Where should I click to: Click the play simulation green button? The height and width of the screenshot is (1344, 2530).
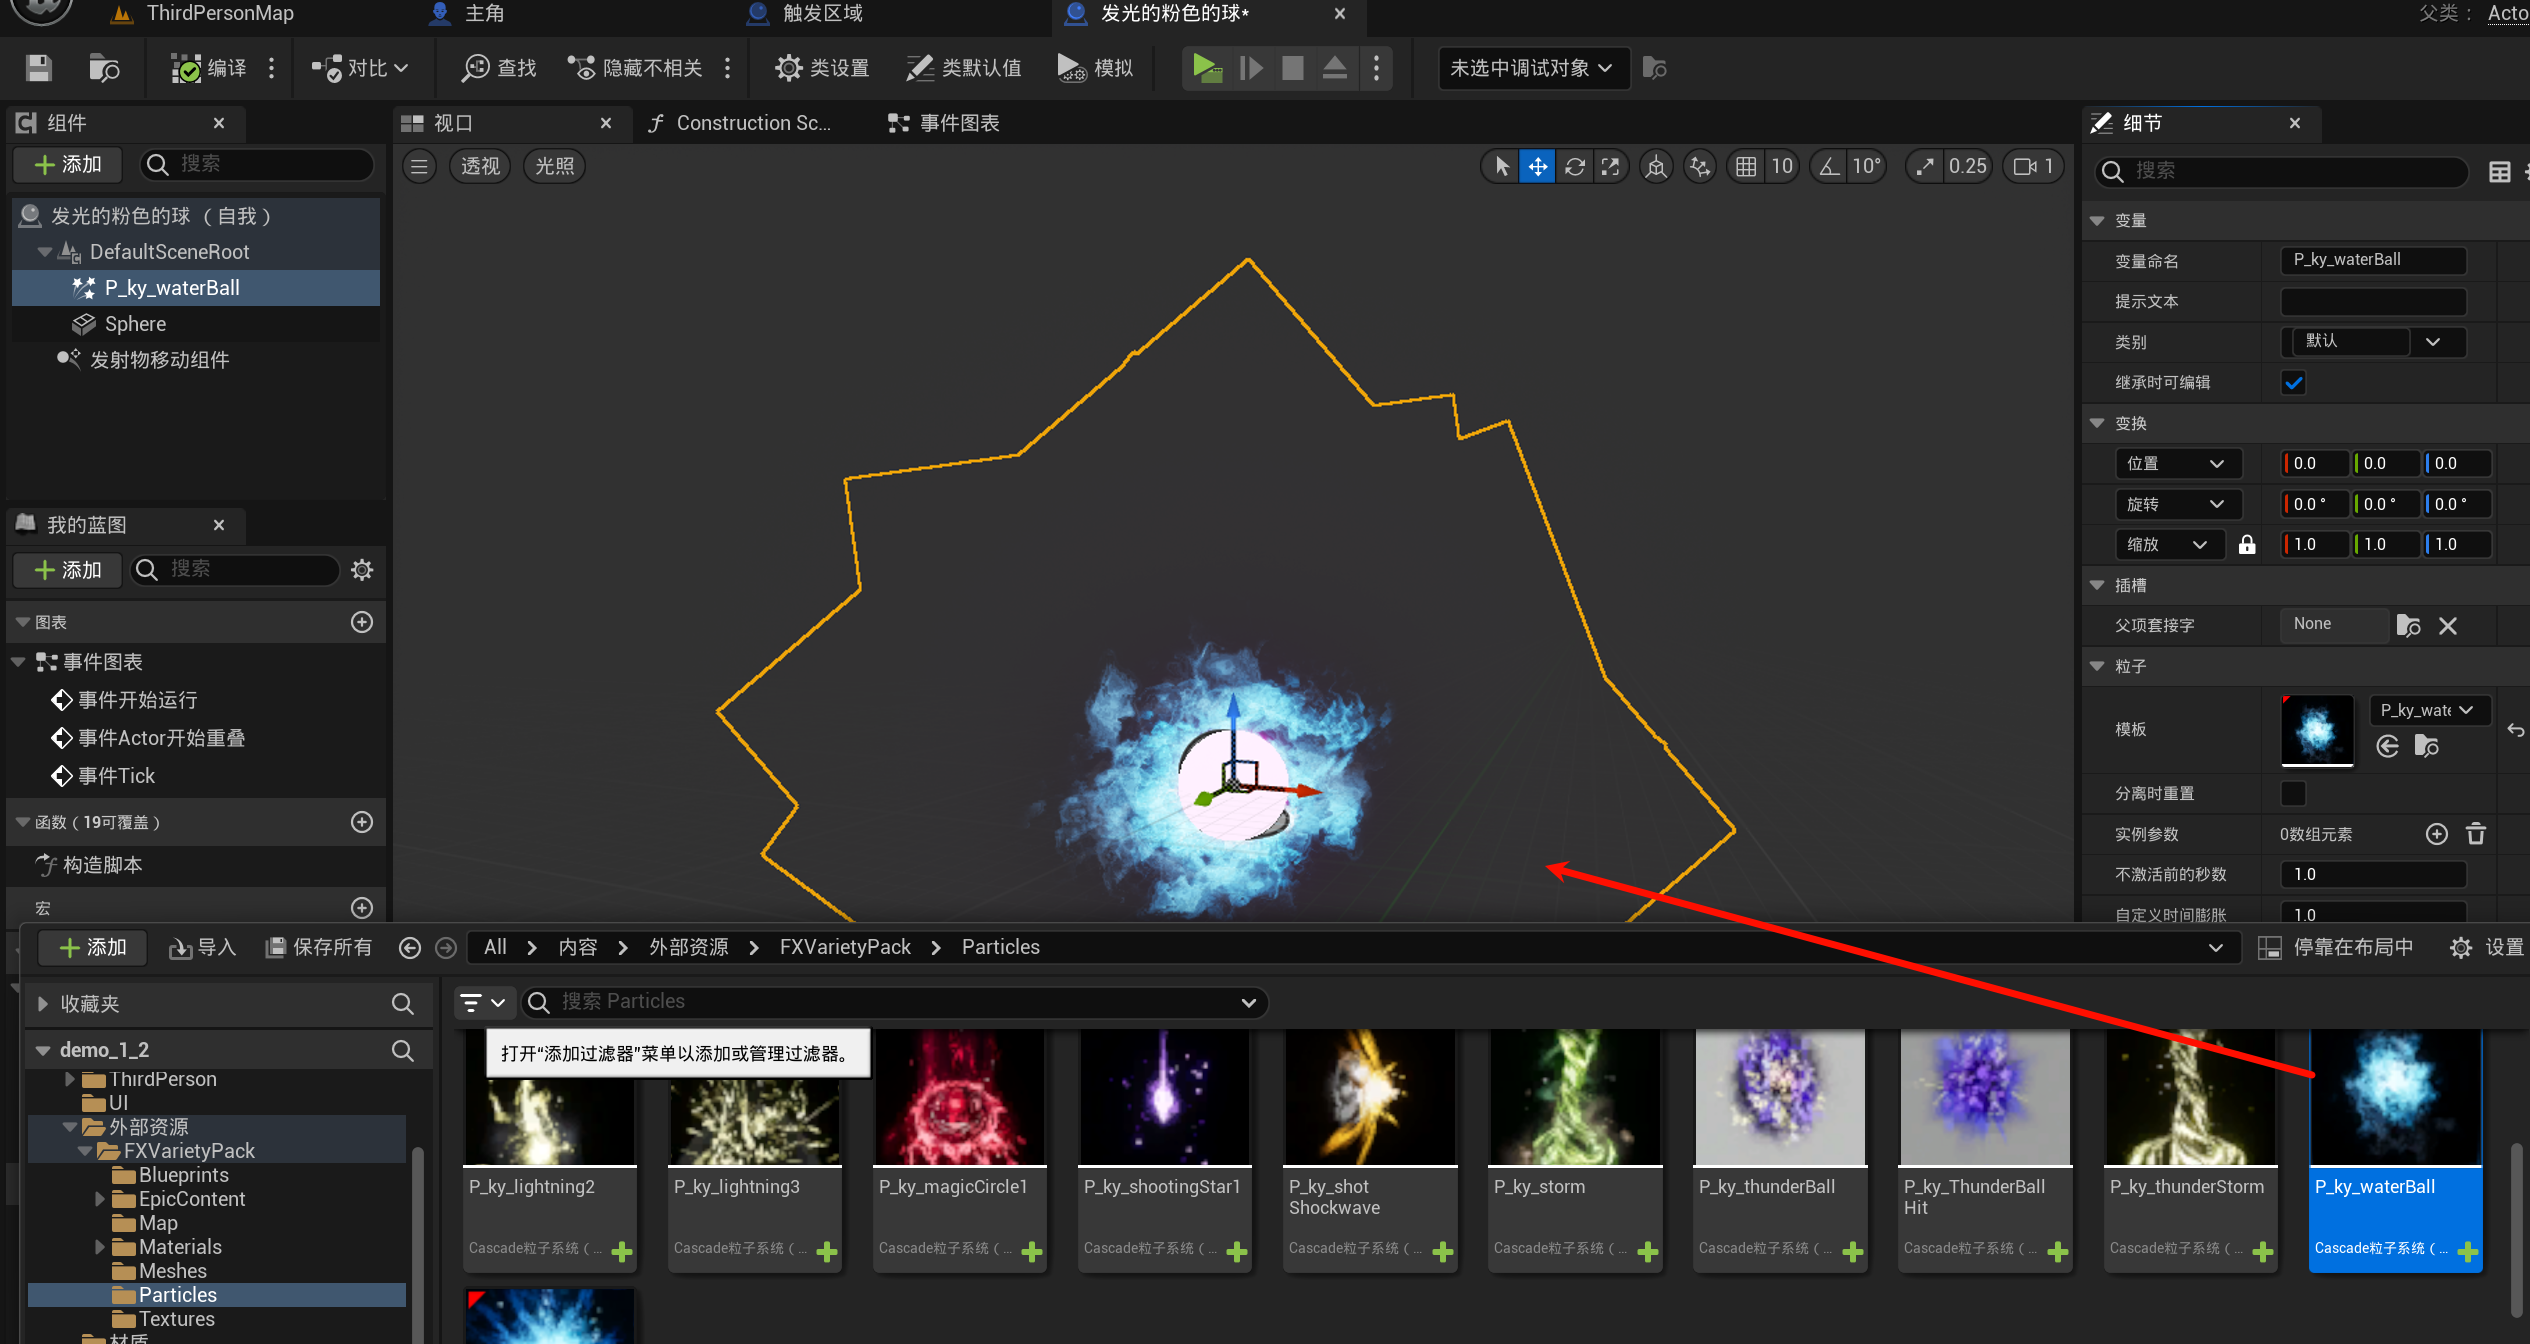[1207, 68]
